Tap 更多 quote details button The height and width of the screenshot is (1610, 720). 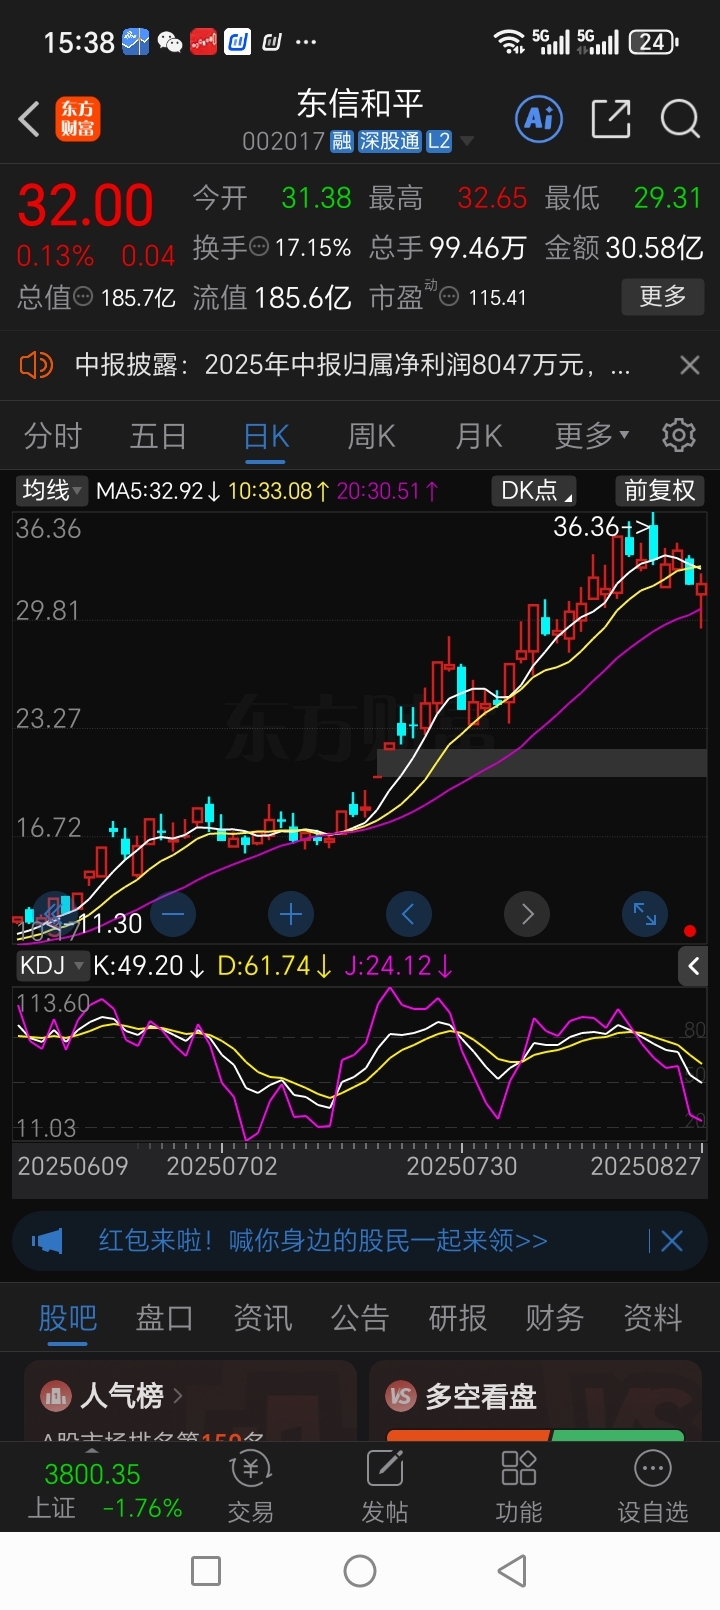point(662,296)
